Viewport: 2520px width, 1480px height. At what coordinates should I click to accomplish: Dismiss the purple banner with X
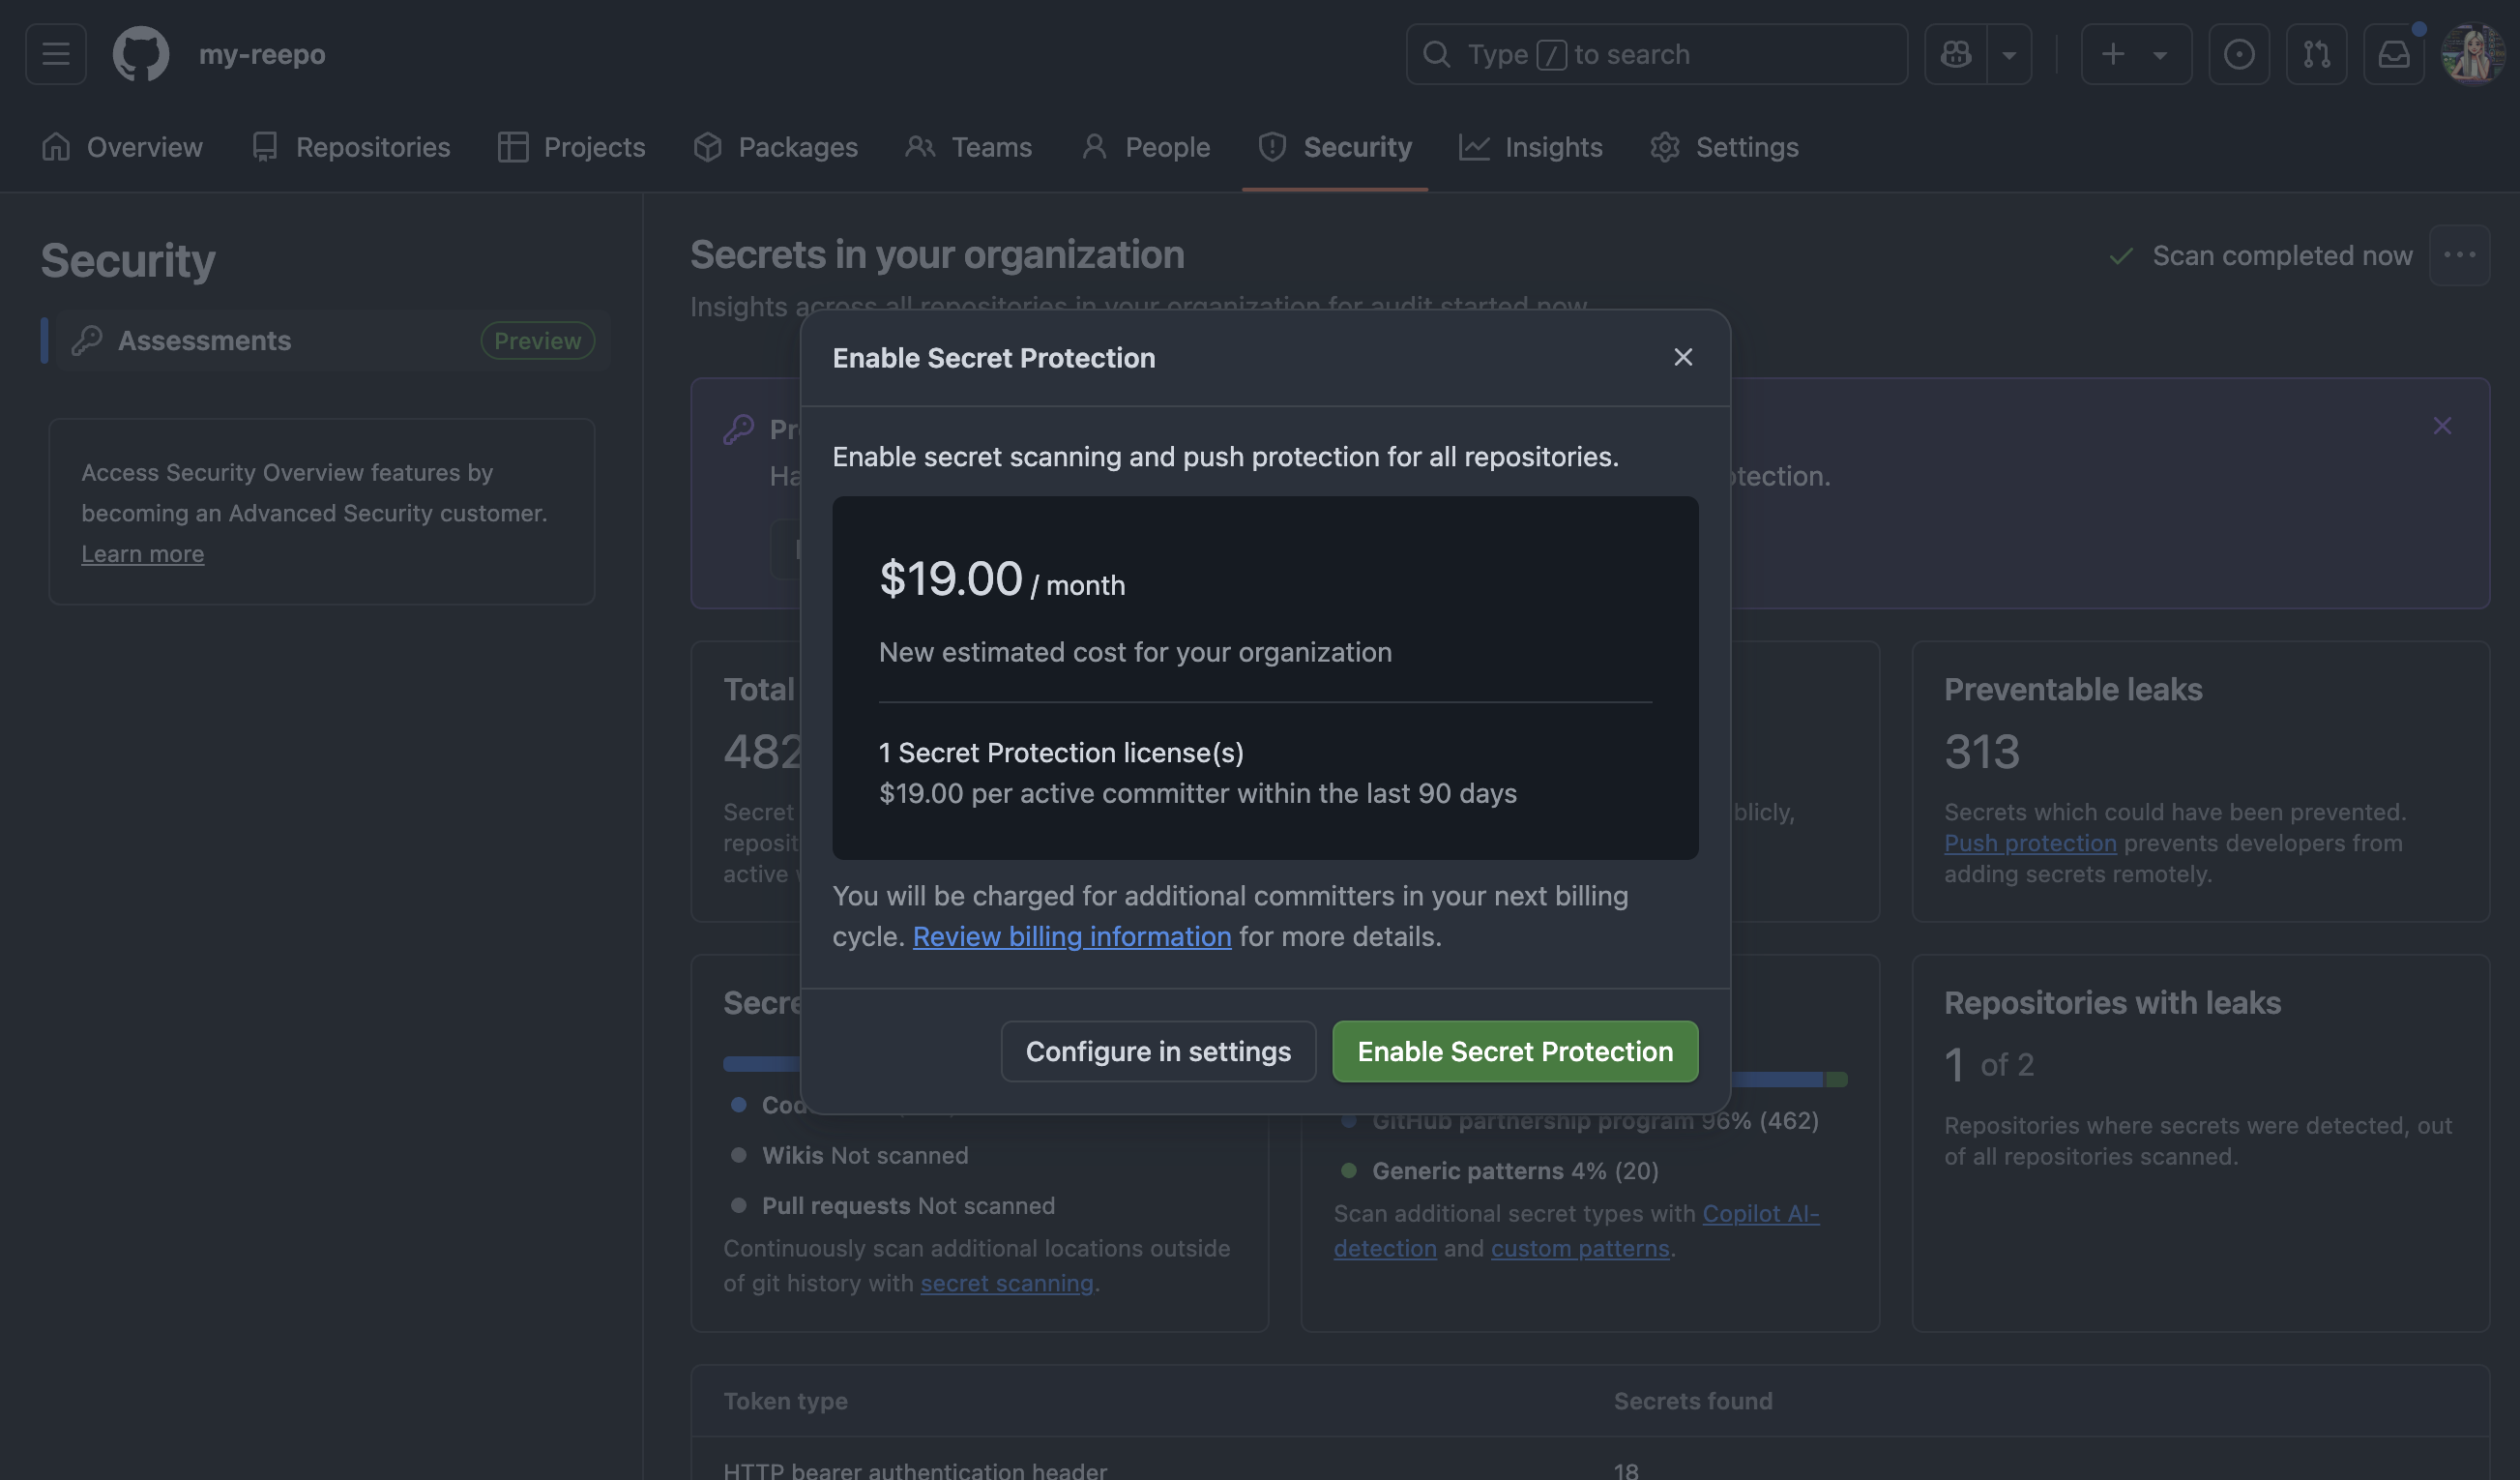(x=2442, y=426)
